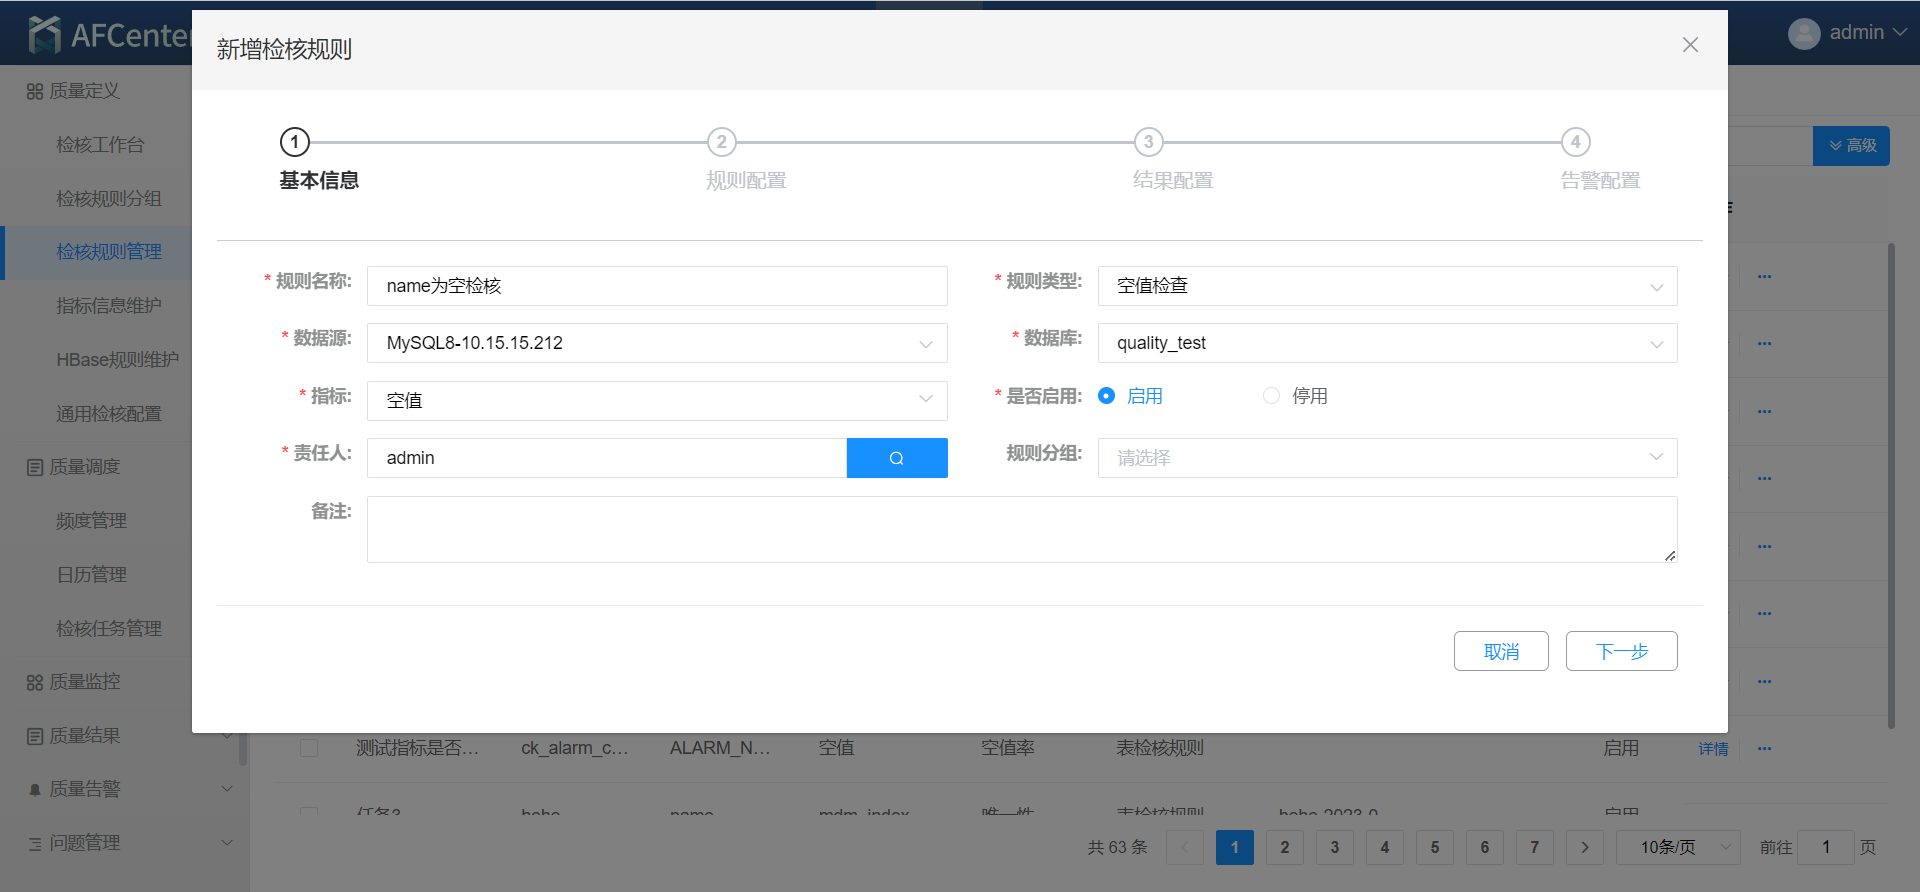Open 检核规则分组 in the sidebar
Viewport: 1920px width, 892px height.
point(109,198)
